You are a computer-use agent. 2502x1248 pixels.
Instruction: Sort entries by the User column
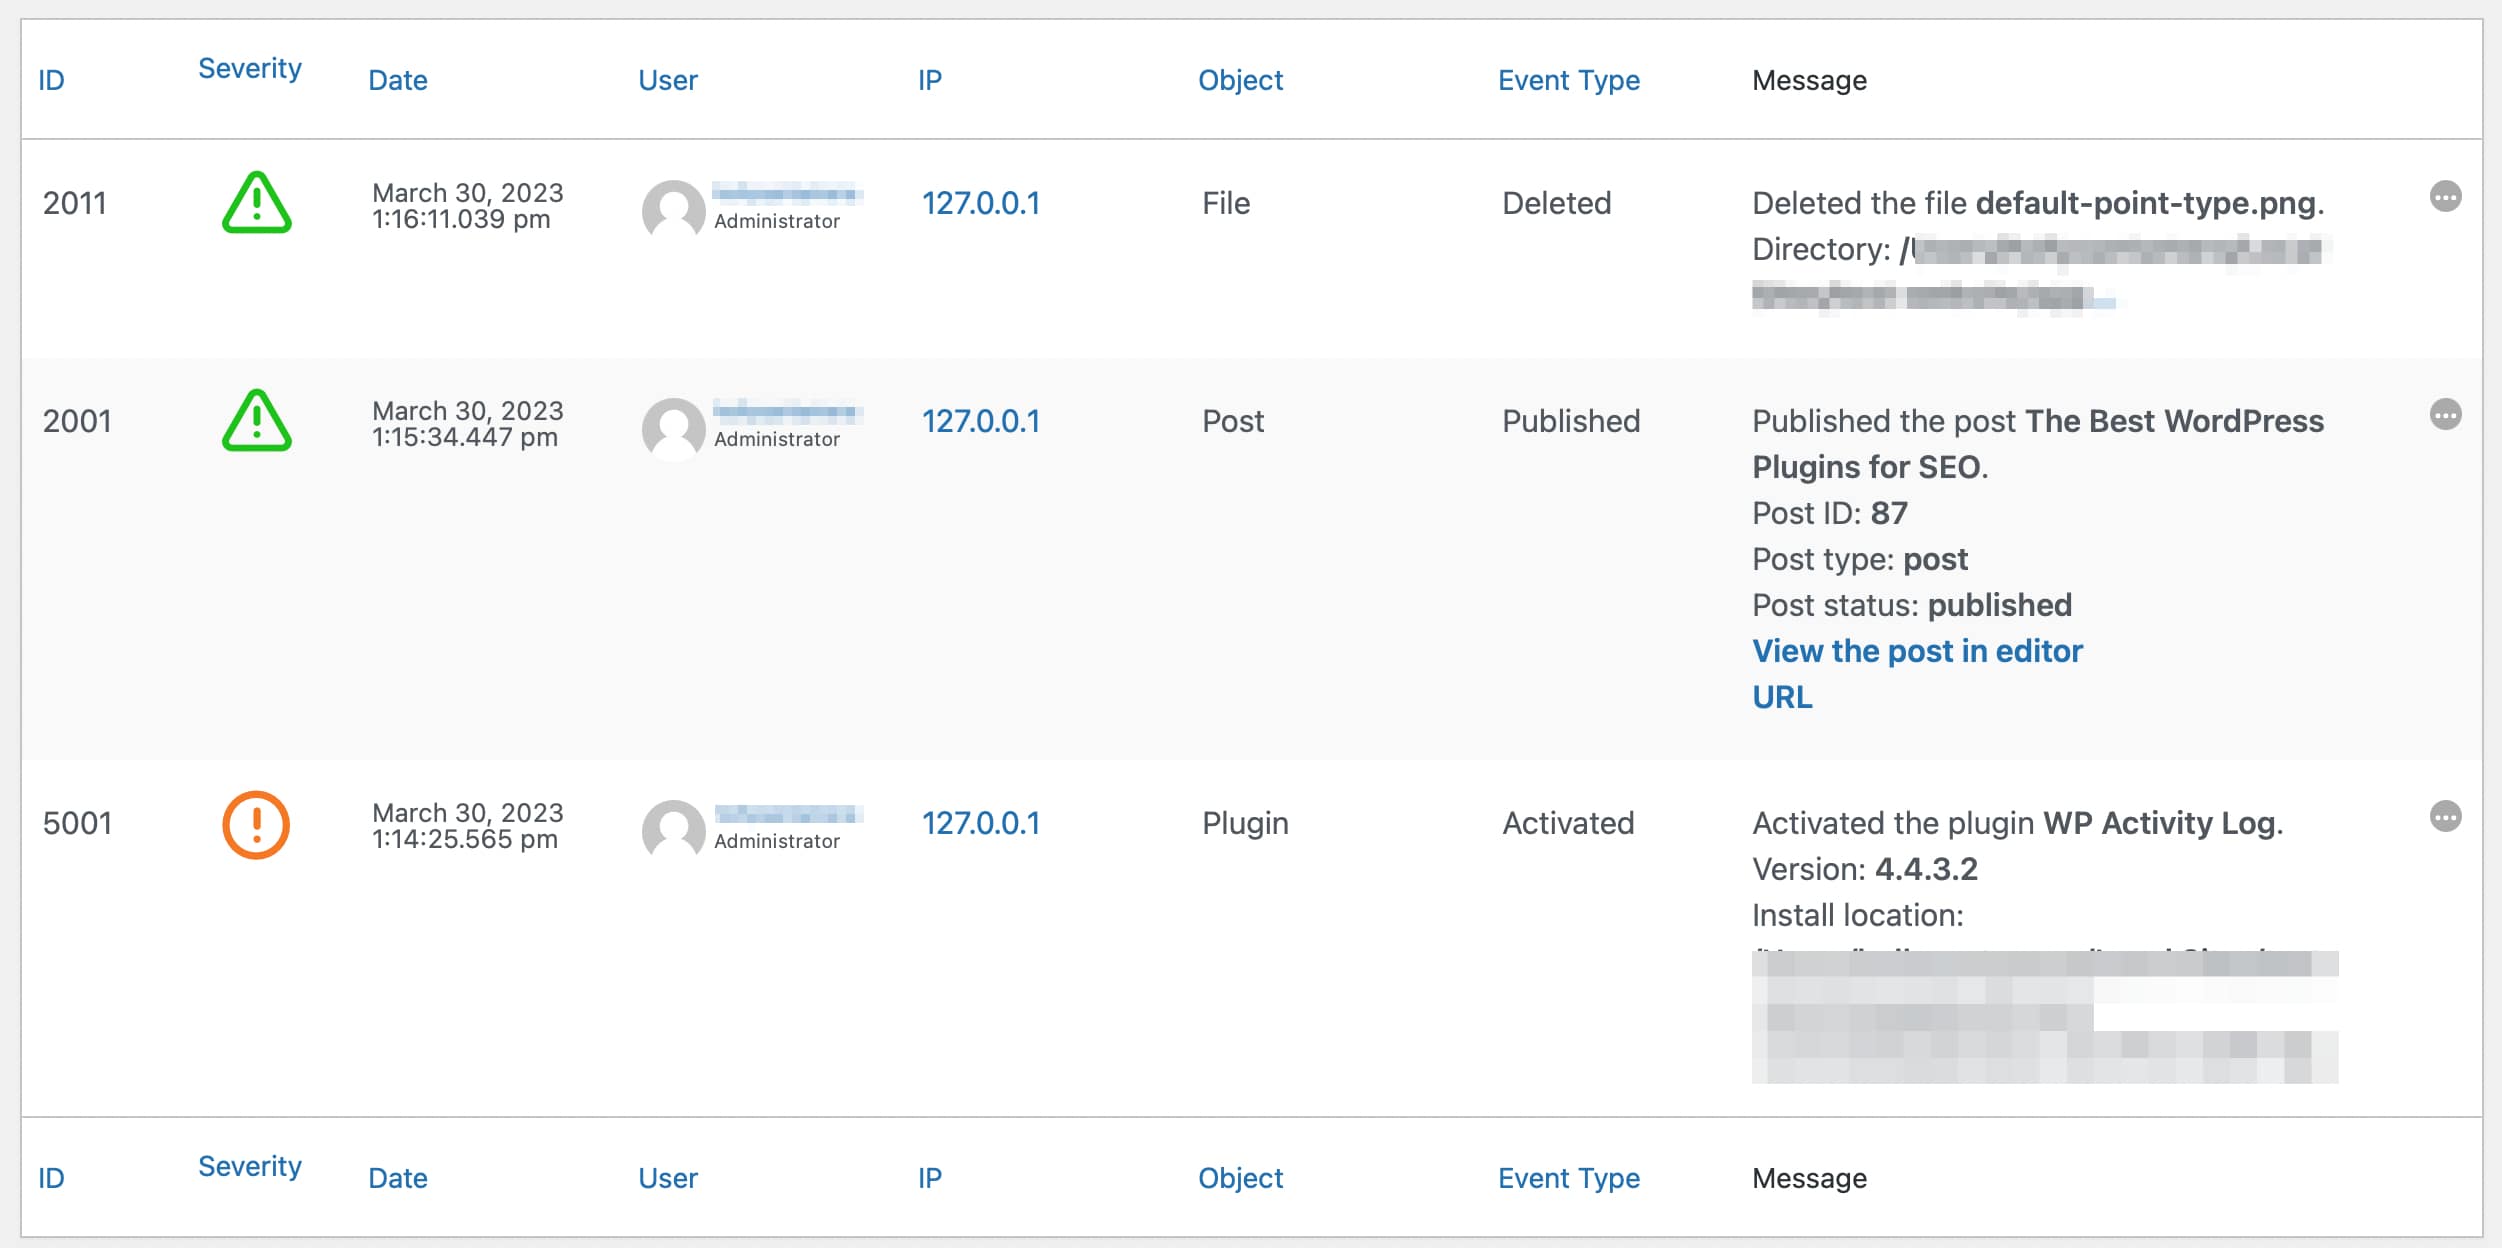[x=667, y=80]
